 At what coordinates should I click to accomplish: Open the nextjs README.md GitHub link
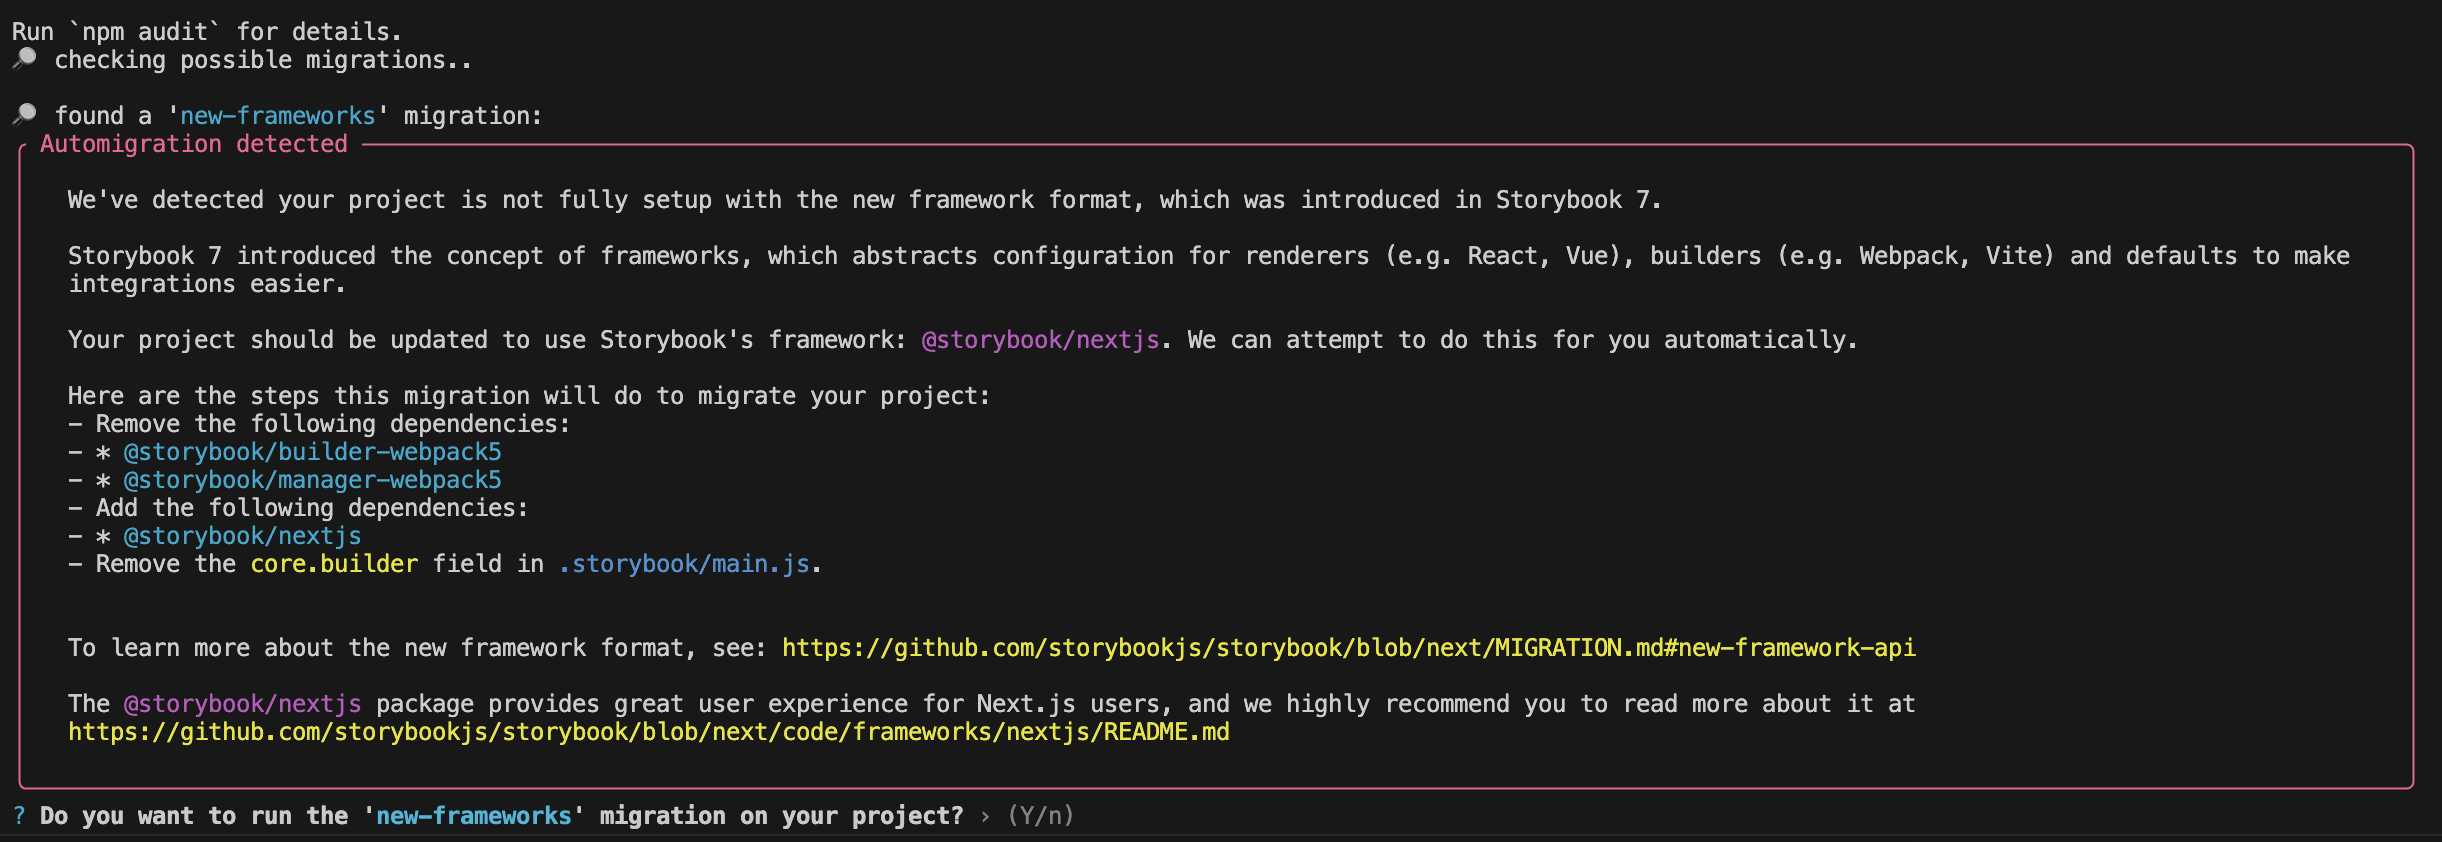coord(649,732)
